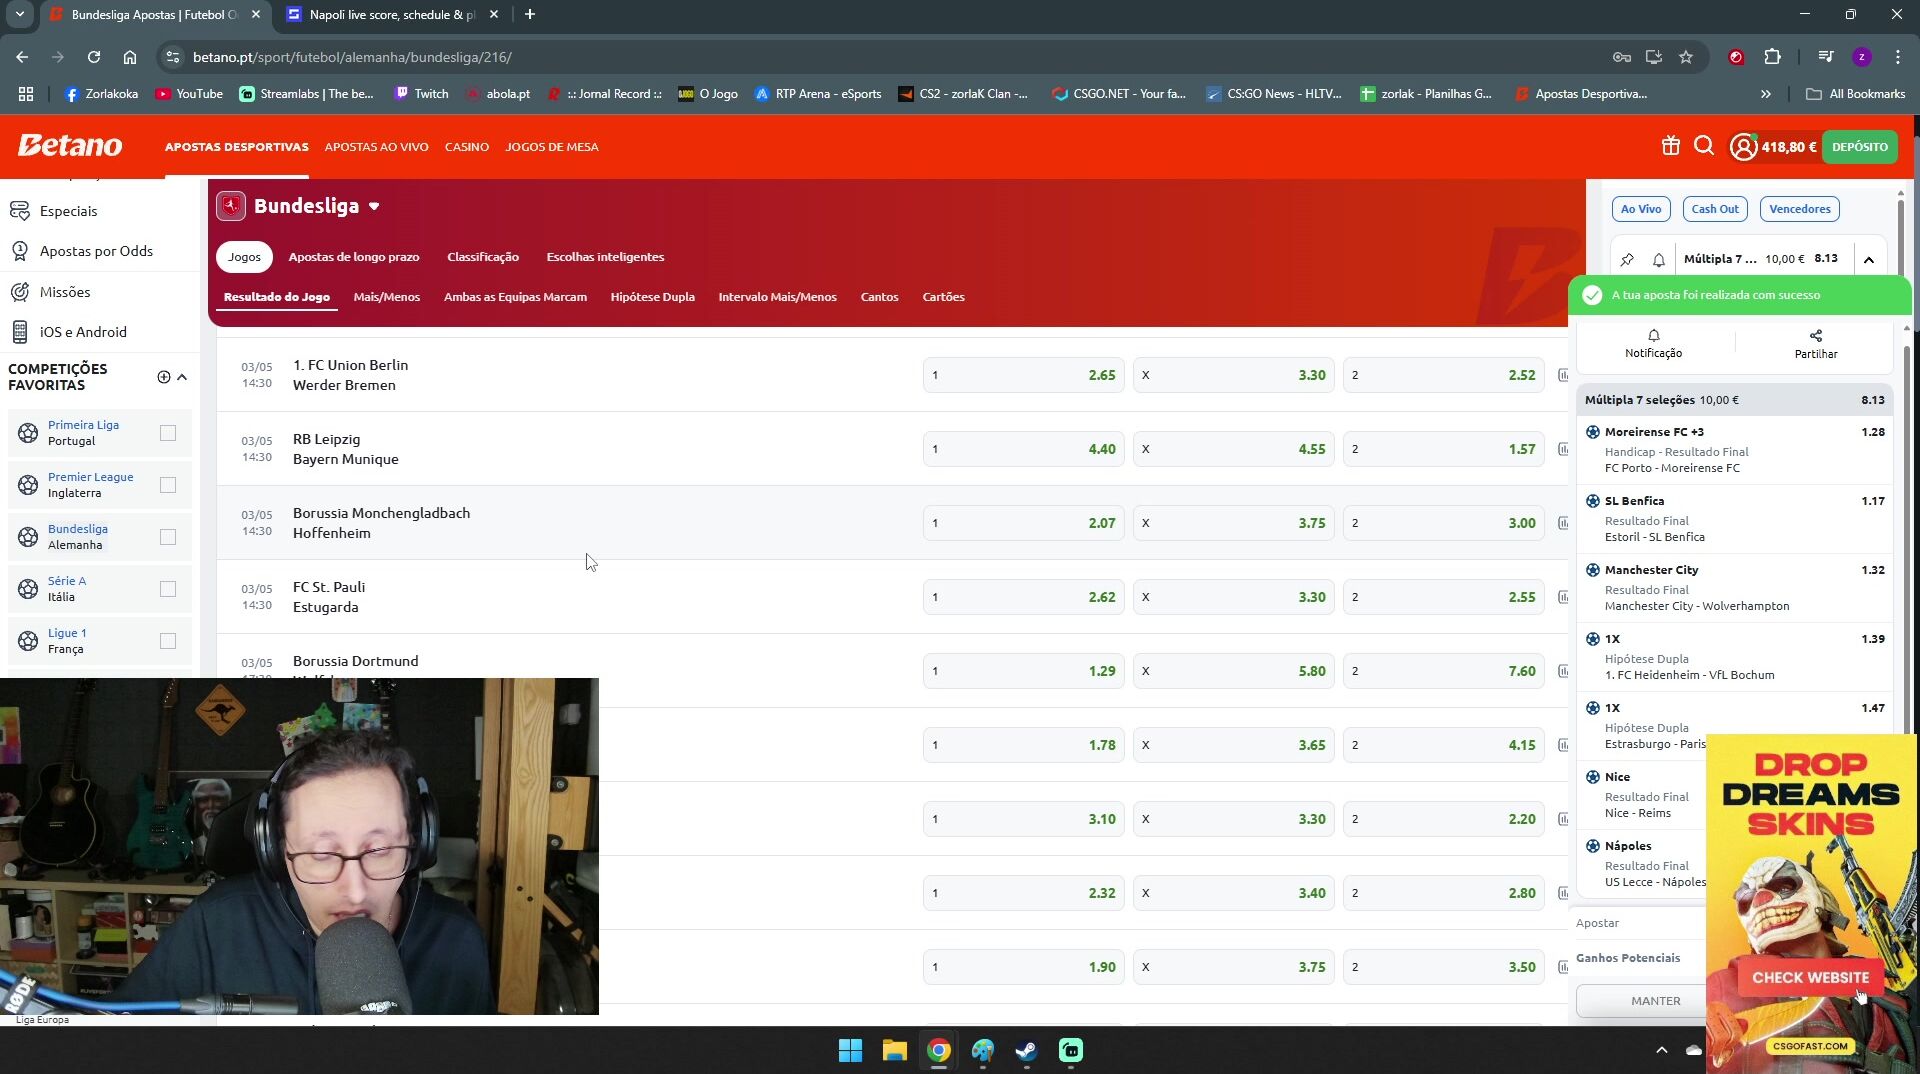Screen dimensions: 1920x1074
Task: Open the Chrome home button
Action: [129, 57]
